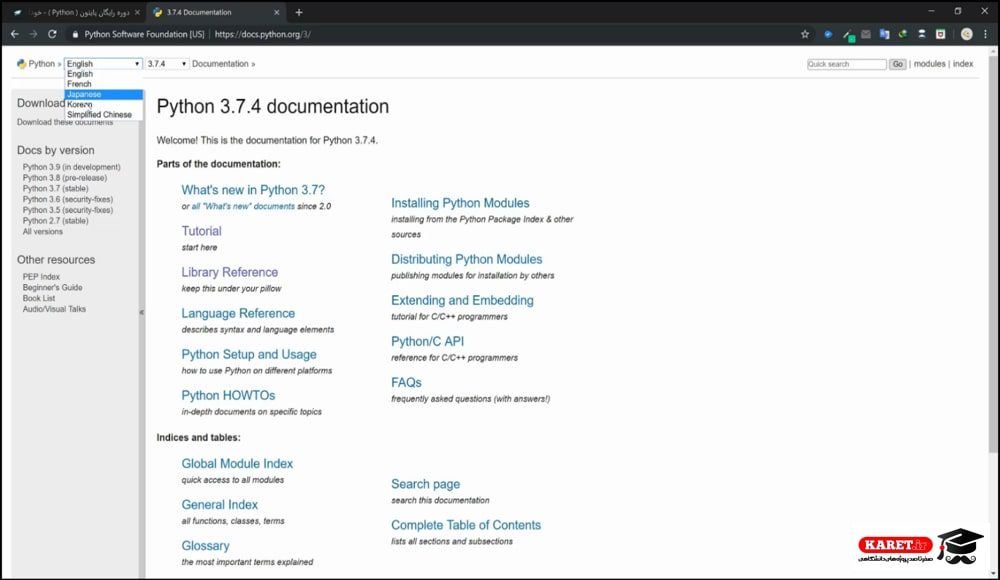1000x580 pixels.
Task: Open the Library Reference link
Action: [x=230, y=272]
